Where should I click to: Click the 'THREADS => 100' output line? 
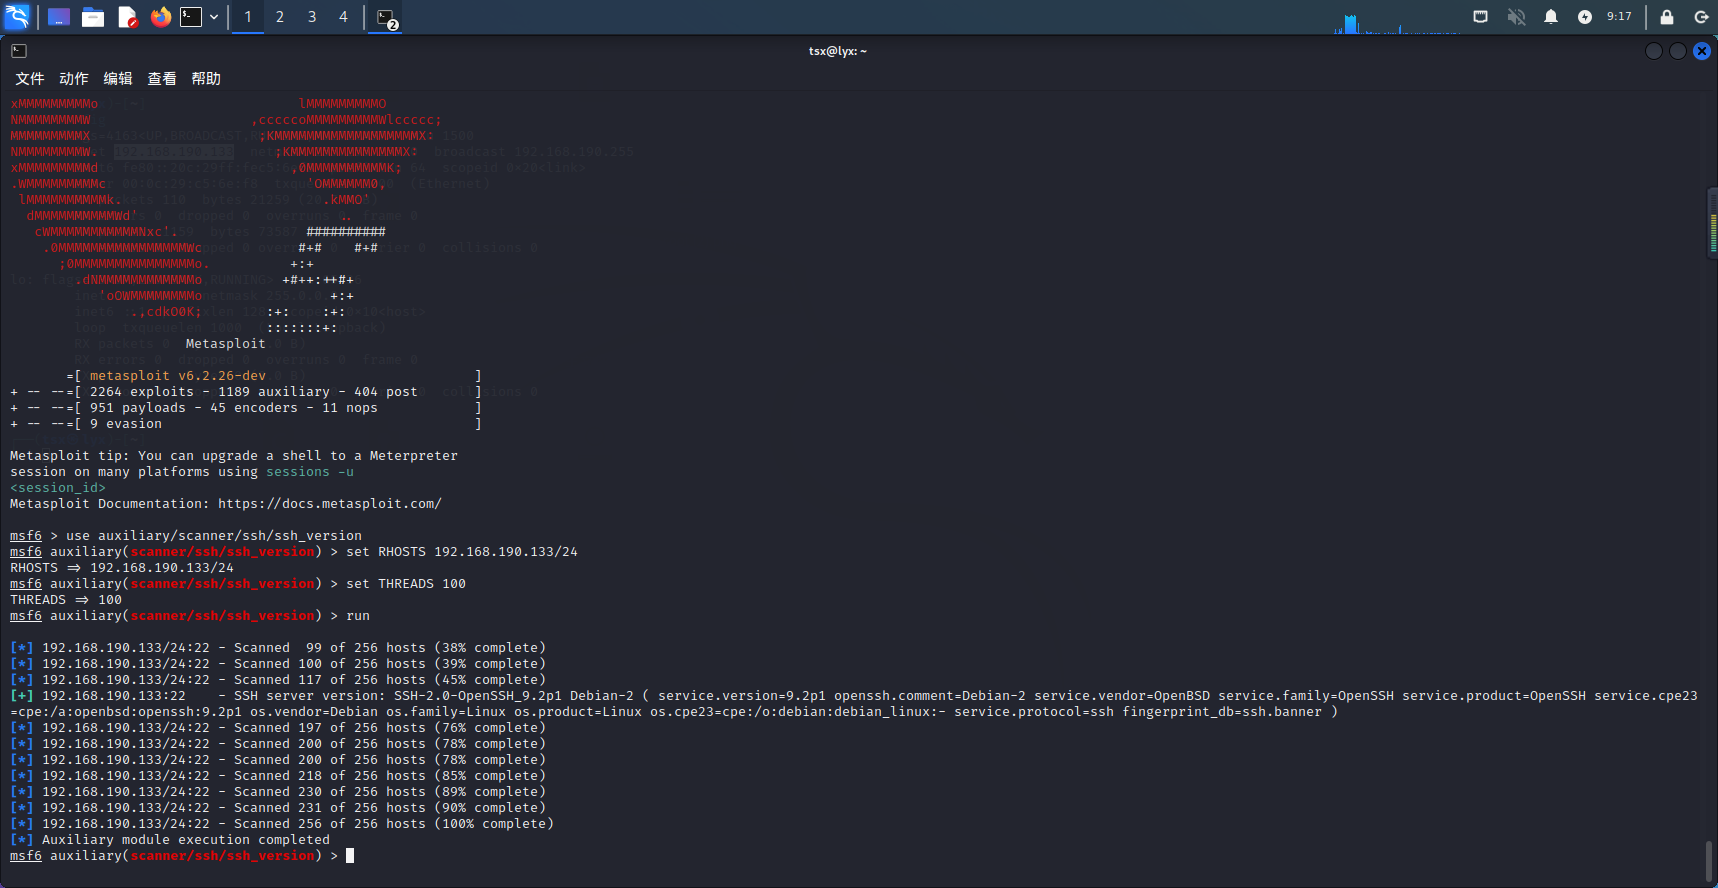point(66,600)
